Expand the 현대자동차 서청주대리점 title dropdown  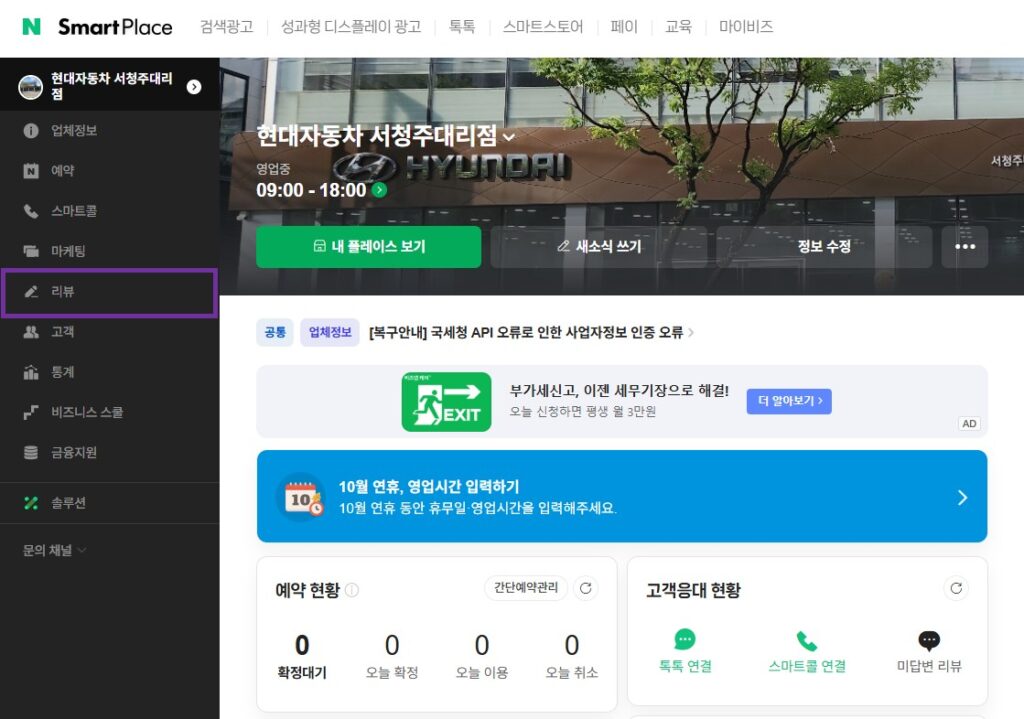509,137
